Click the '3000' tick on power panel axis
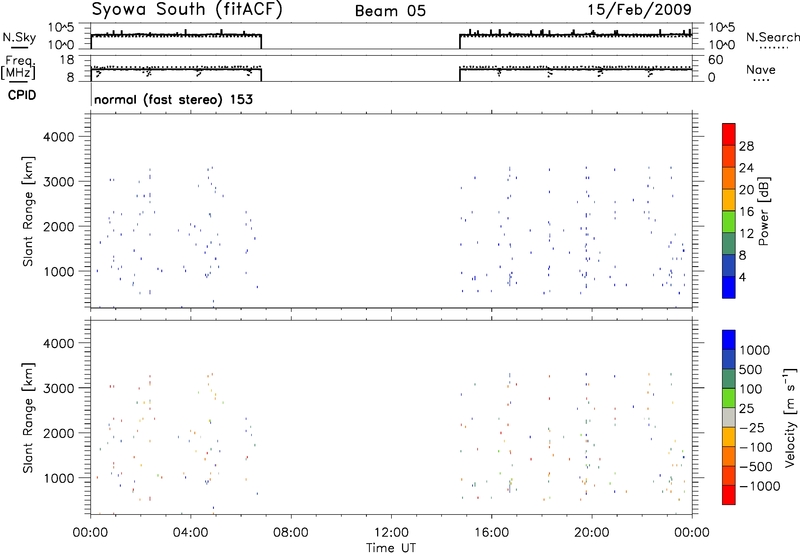Screen dimensions: 800x554 (x=59, y=182)
